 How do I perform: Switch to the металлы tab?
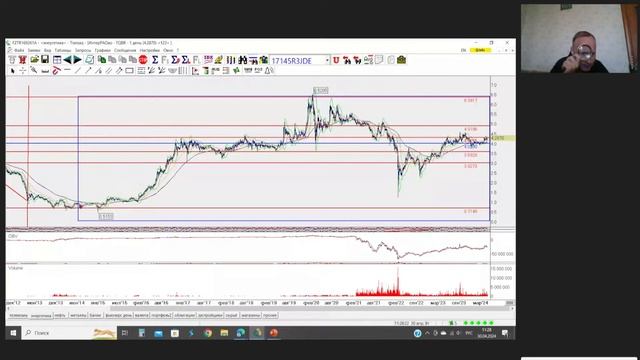coord(78,316)
